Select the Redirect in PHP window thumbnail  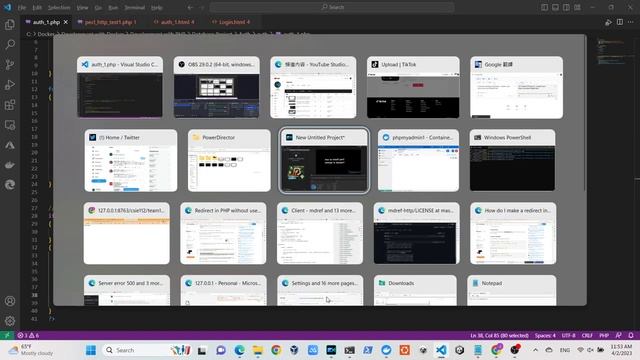click(223, 233)
